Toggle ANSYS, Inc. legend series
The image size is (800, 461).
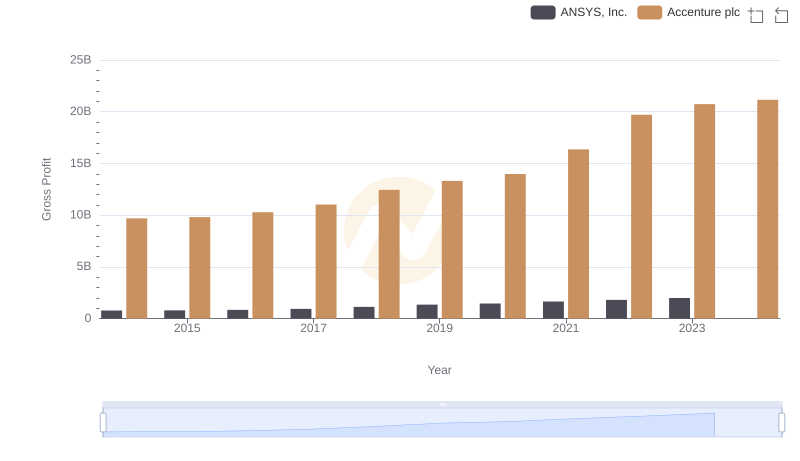tap(579, 12)
